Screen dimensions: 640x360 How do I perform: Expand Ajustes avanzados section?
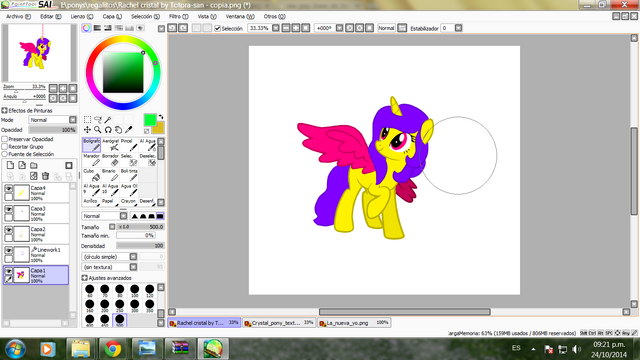pos(84,278)
